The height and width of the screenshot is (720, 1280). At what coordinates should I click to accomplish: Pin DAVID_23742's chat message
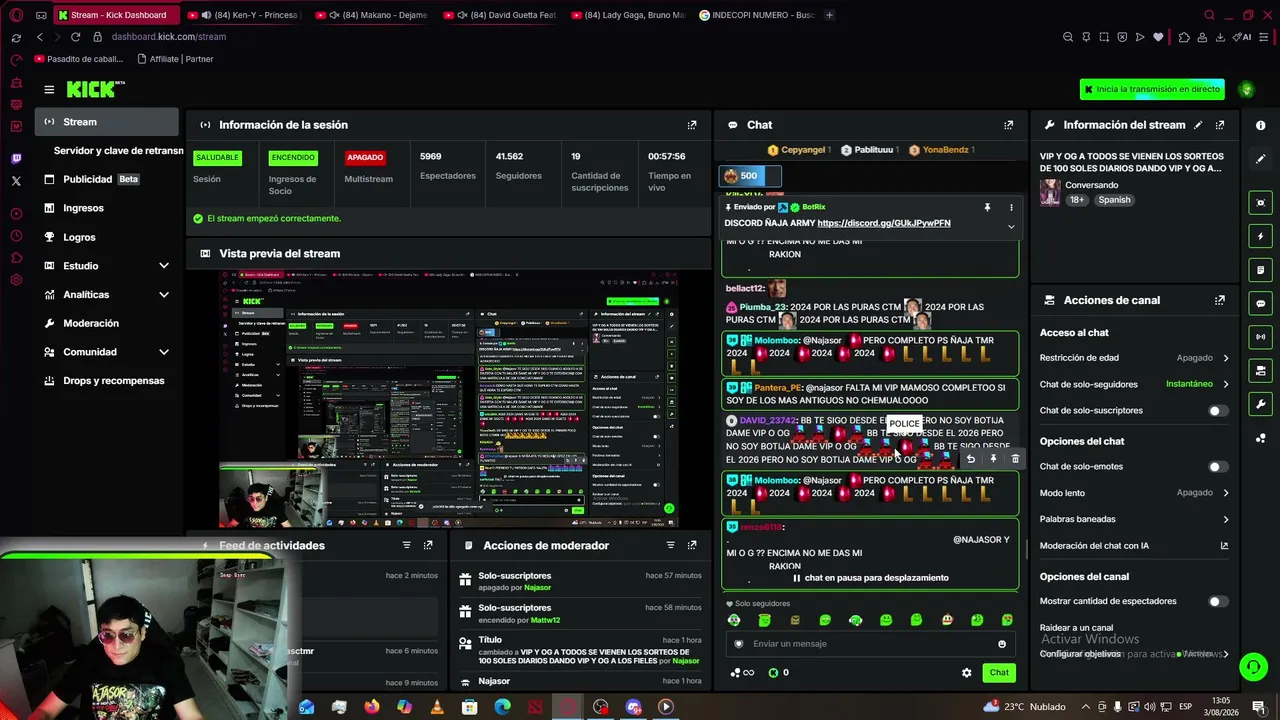[993, 459]
